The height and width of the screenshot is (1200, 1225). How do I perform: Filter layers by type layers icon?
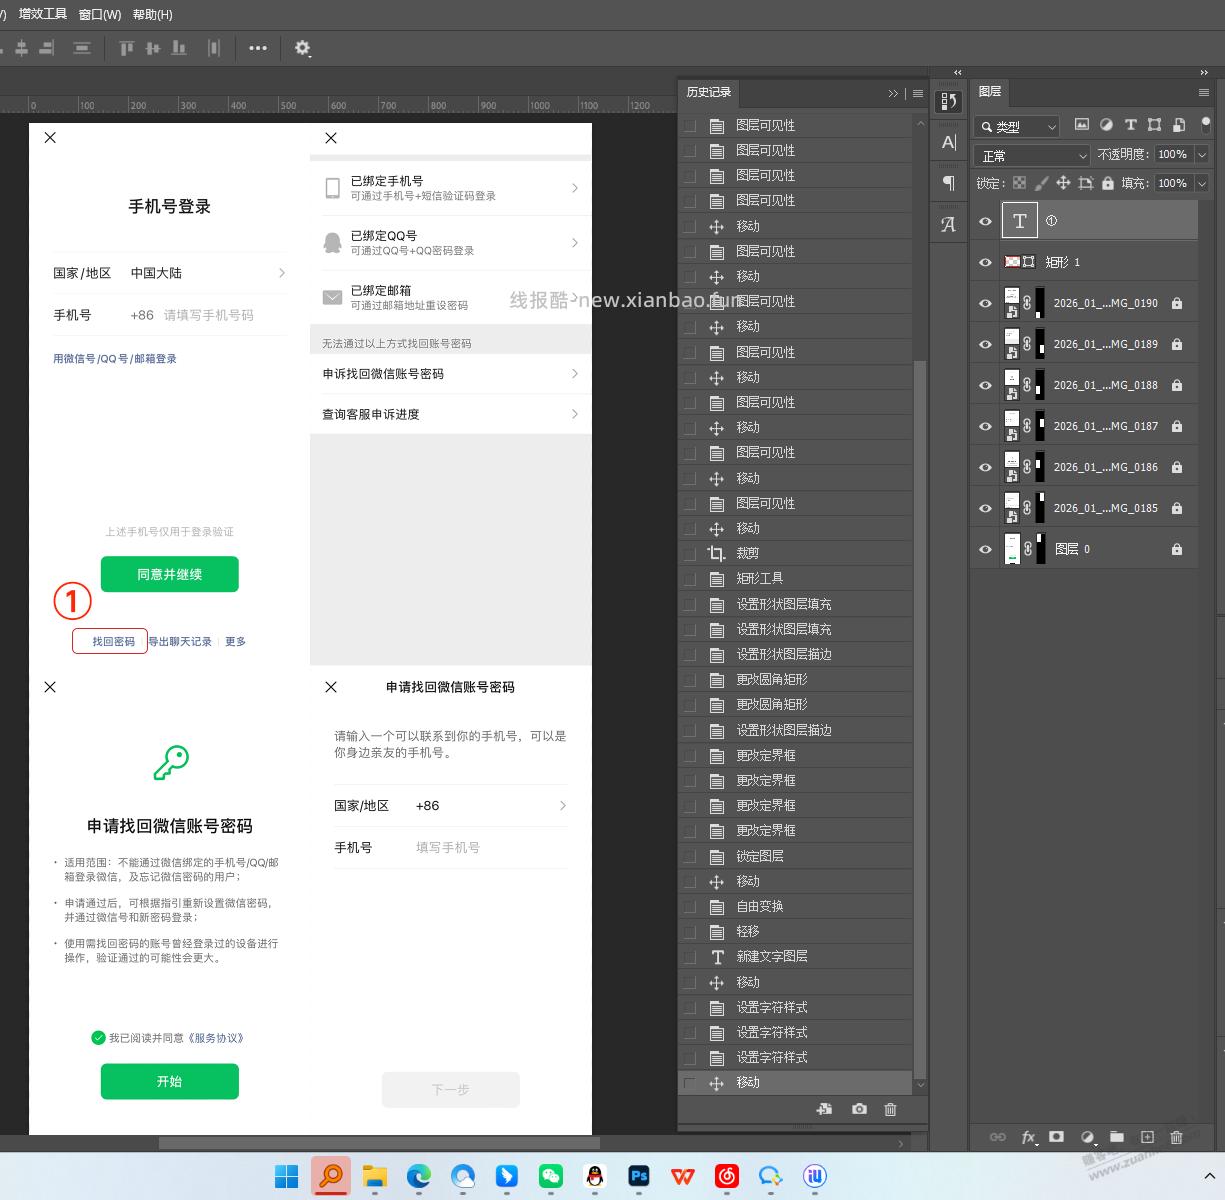(x=1130, y=125)
